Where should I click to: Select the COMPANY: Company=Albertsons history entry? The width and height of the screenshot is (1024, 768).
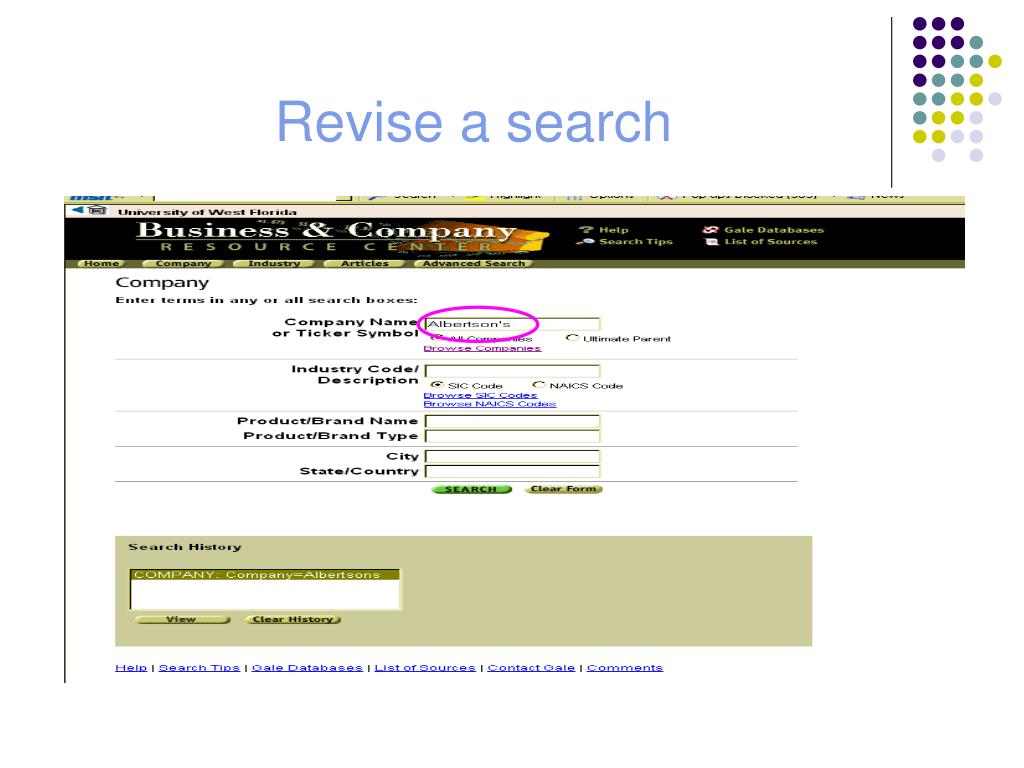pyautogui.click(x=265, y=575)
